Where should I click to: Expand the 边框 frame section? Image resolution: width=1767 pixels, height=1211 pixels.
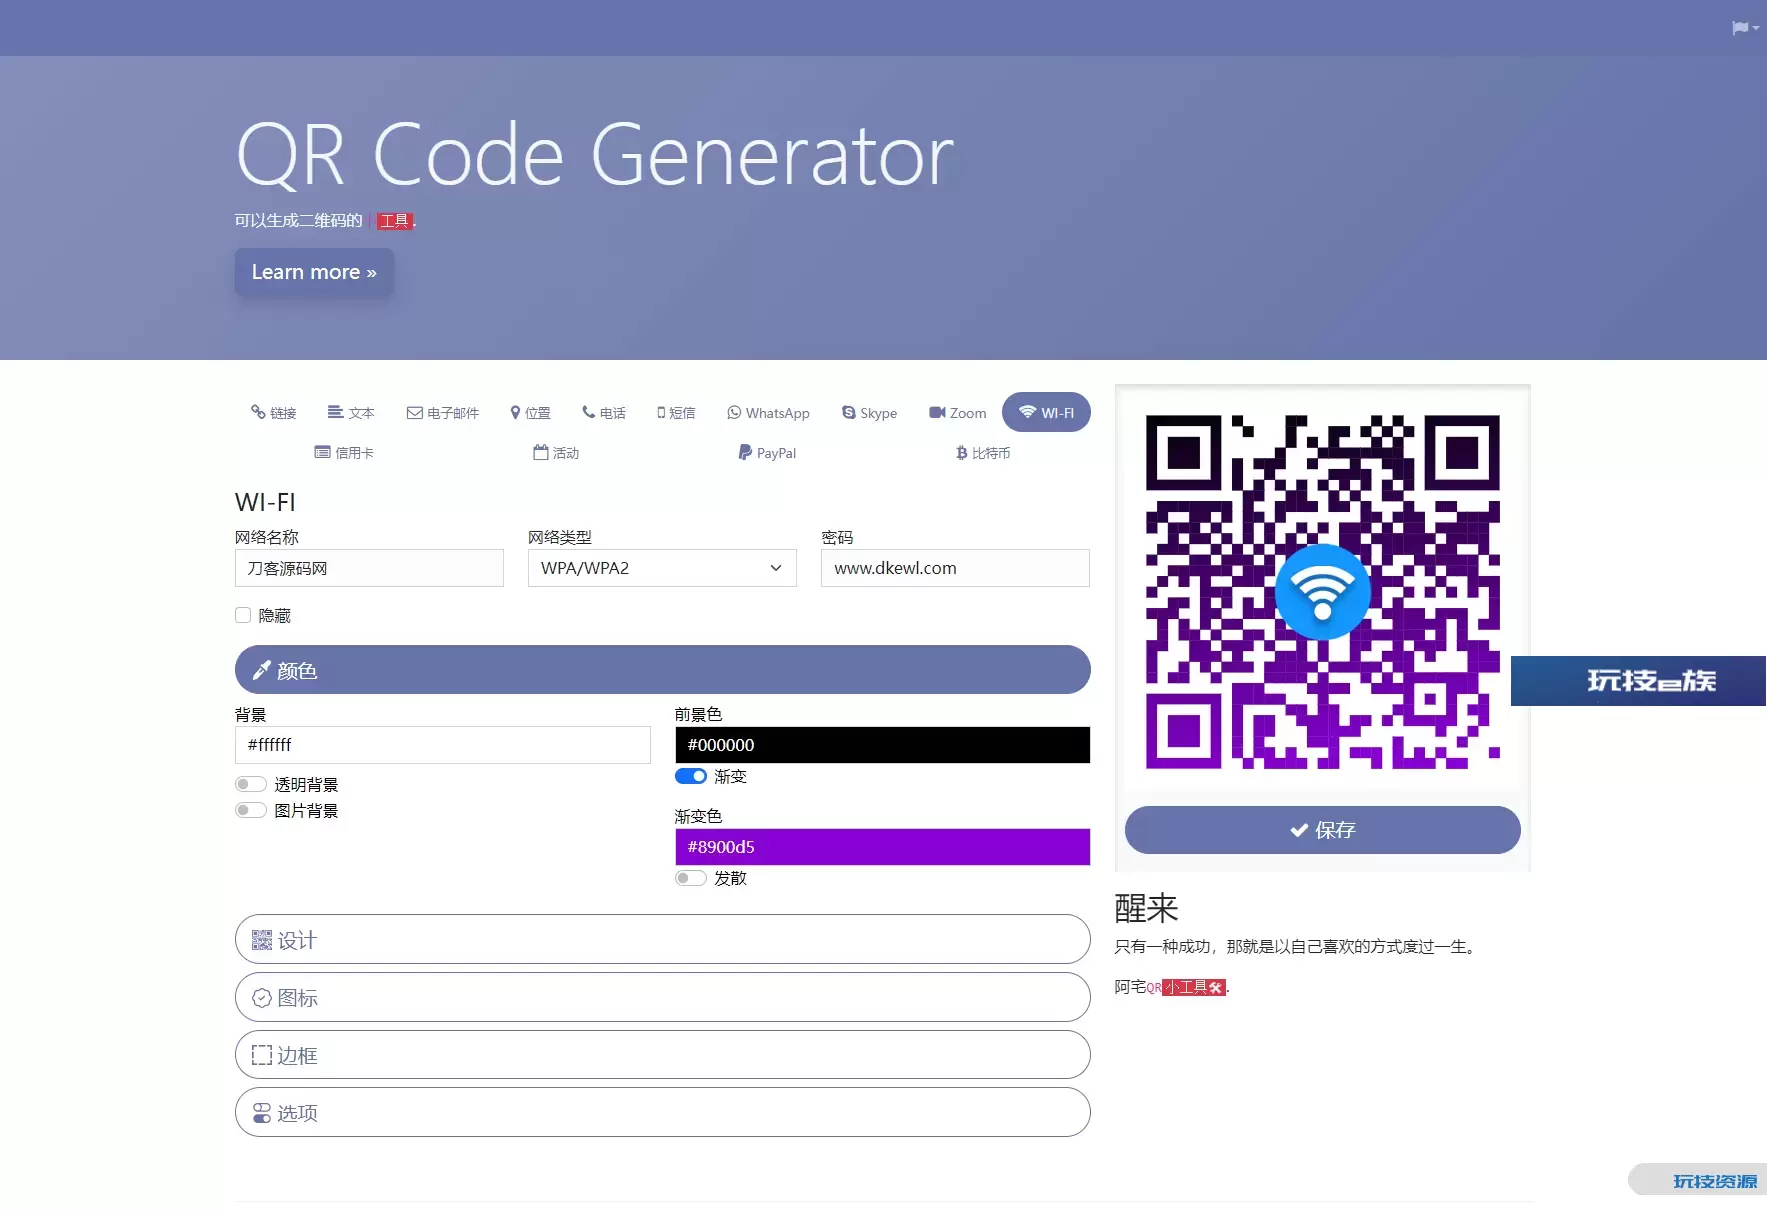pyautogui.click(x=662, y=1055)
